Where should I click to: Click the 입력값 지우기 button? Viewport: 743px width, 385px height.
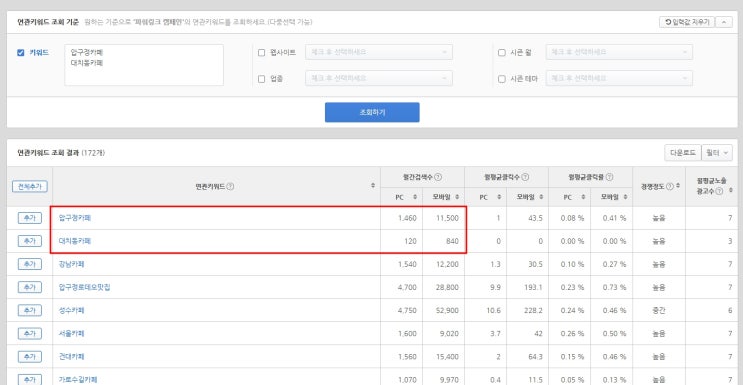(687, 22)
